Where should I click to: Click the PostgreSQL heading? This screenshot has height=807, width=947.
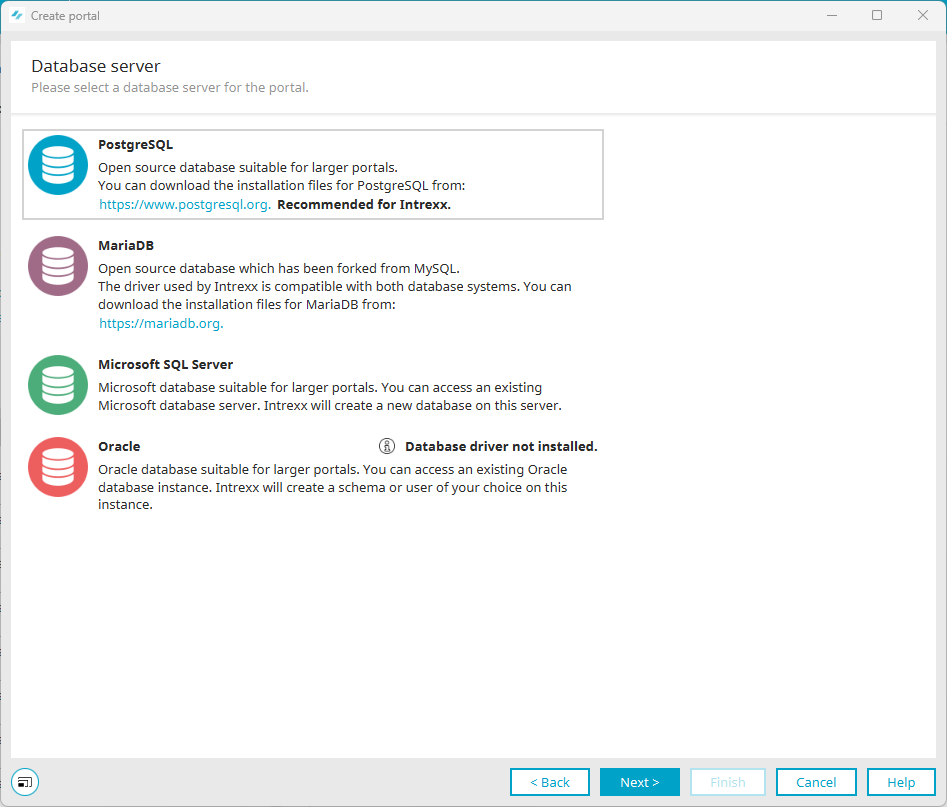(x=135, y=145)
